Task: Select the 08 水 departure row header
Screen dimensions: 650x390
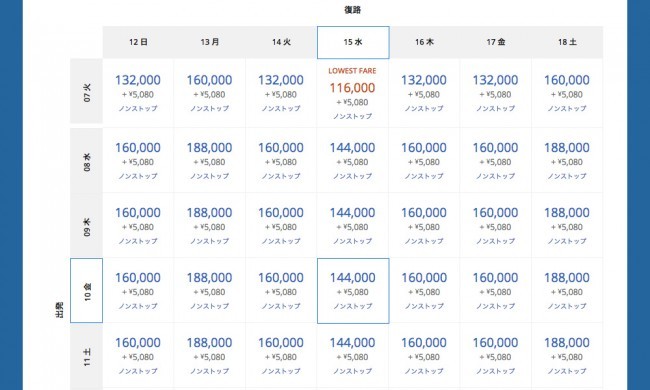Action: click(x=87, y=160)
